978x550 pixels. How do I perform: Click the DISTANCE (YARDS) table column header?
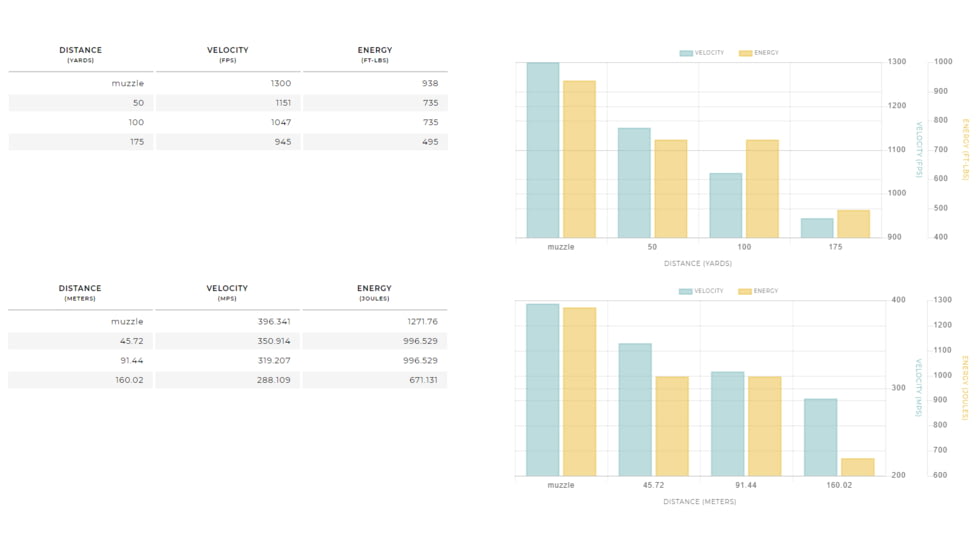tap(80, 54)
